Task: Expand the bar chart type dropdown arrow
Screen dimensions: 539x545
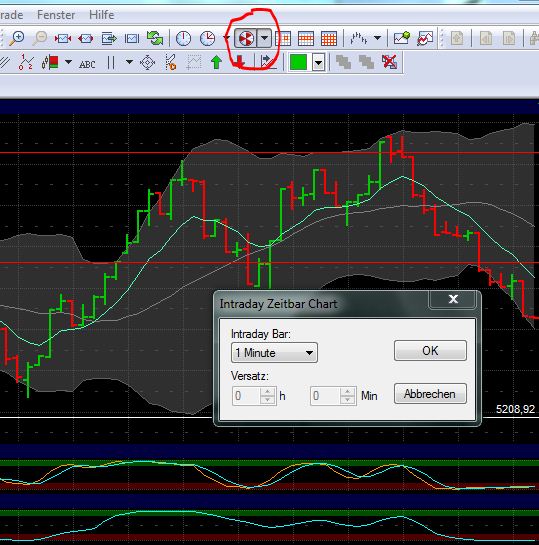Action: [x=377, y=38]
